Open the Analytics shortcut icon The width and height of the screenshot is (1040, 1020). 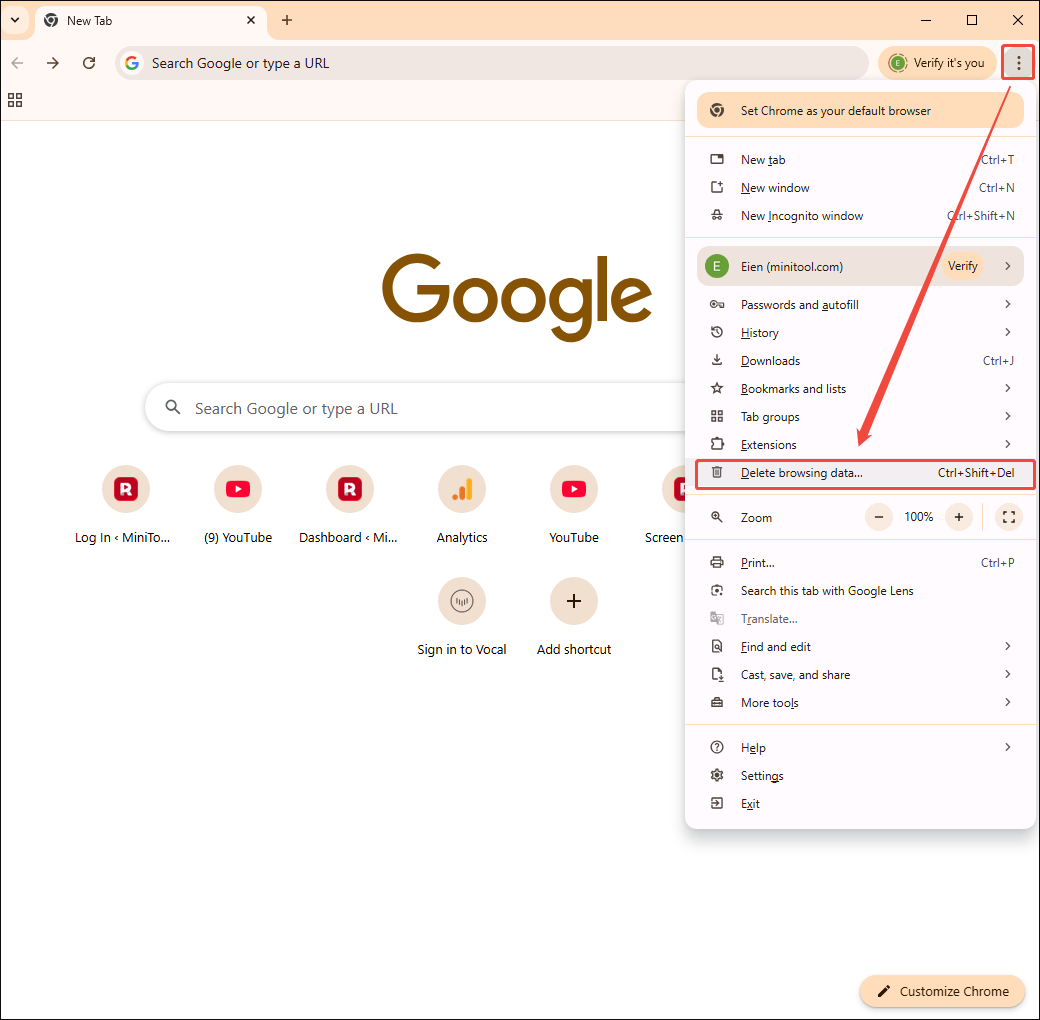click(462, 489)
